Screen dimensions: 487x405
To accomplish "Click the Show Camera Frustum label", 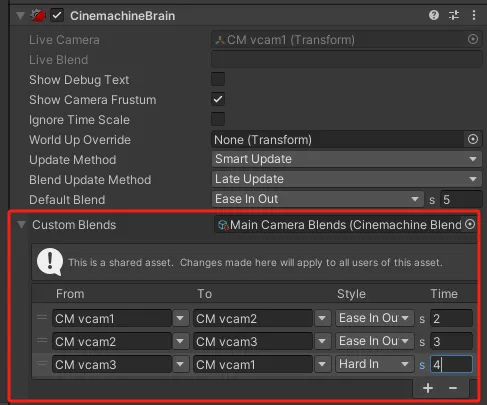I will coord(92,100).
